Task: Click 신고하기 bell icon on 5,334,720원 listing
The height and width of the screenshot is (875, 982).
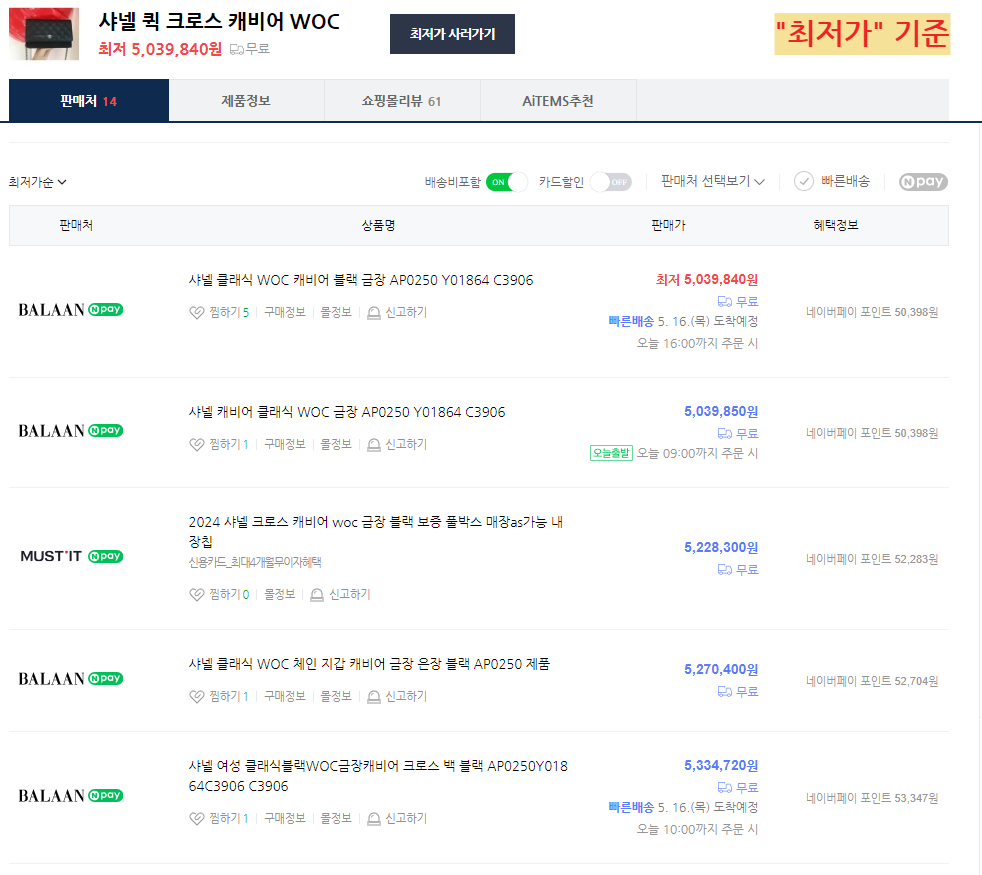Action: click(x=374, y=819)
